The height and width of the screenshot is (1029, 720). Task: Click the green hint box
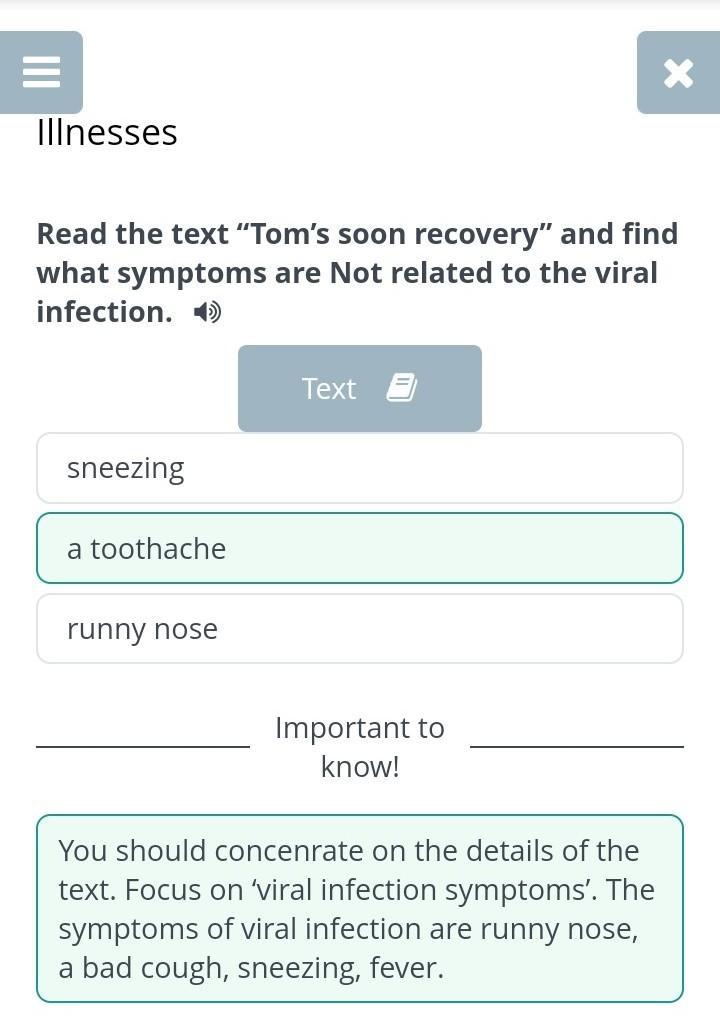(x=360, y=908)
